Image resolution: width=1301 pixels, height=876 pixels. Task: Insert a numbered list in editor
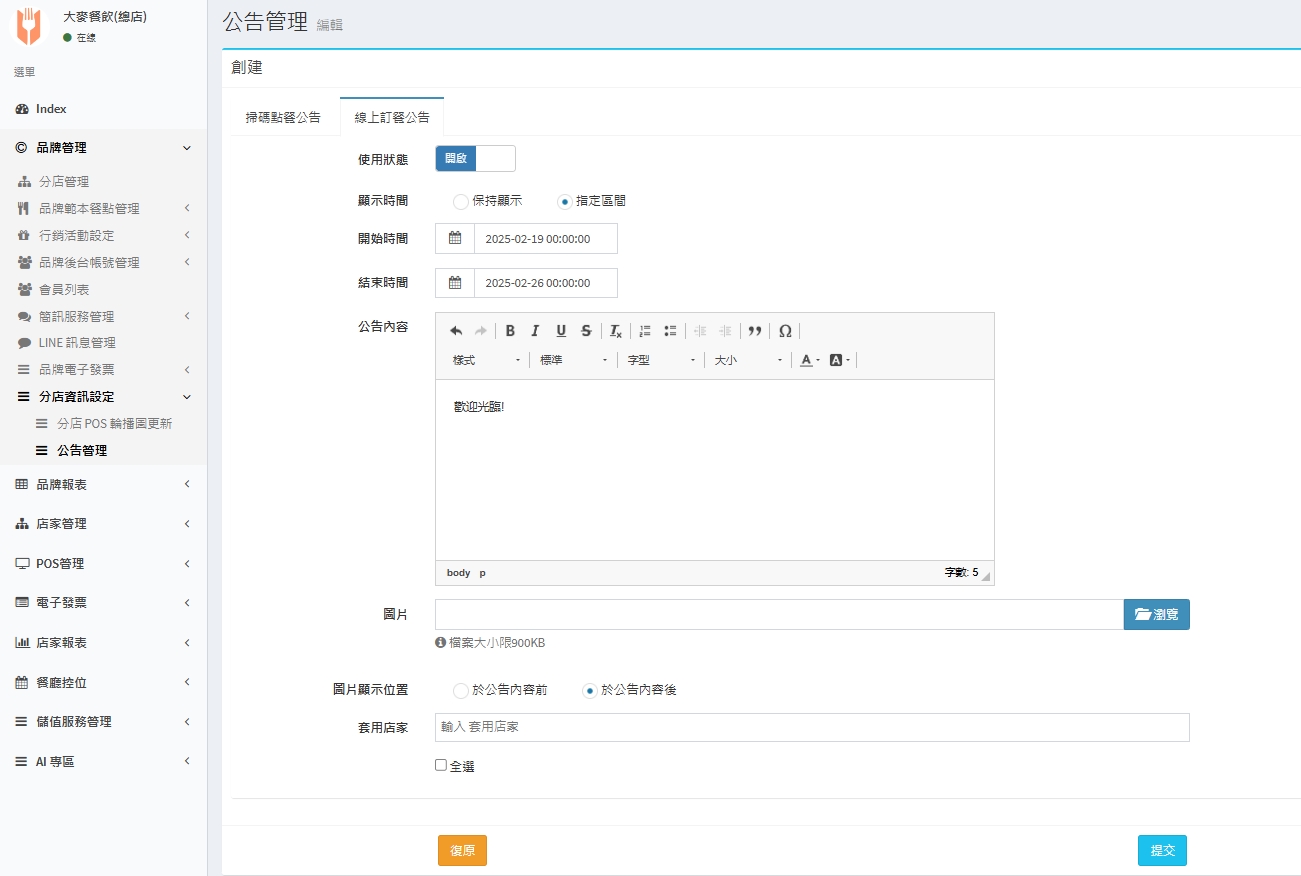coord(645,331)
